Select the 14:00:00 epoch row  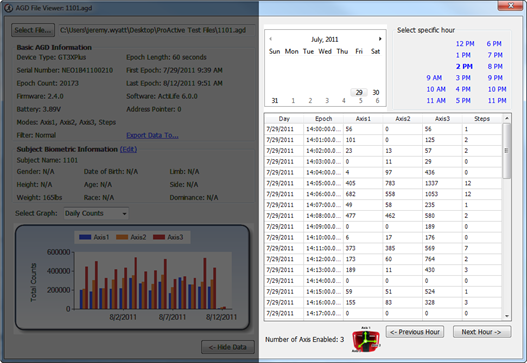coord(383,129)
